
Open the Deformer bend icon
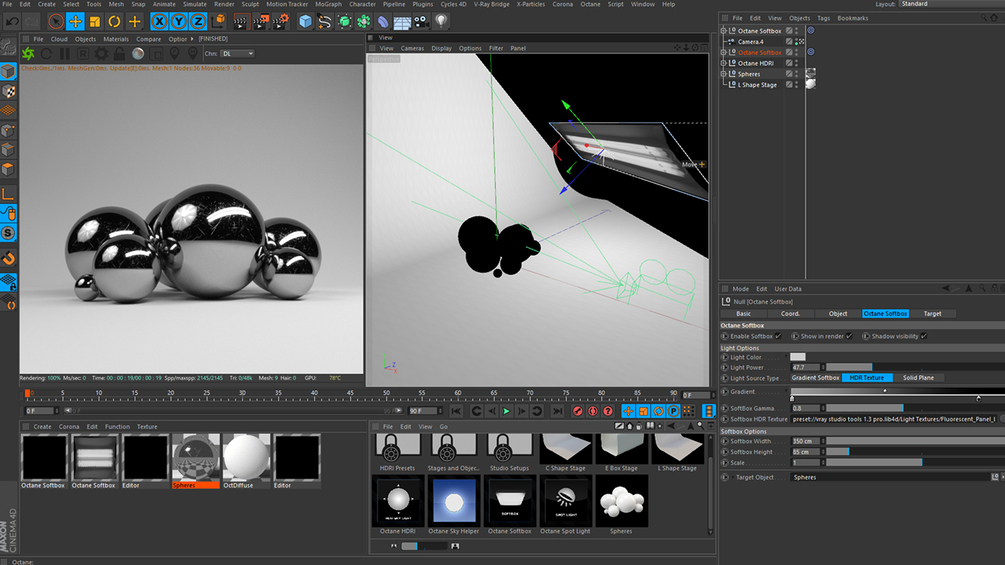383,22
